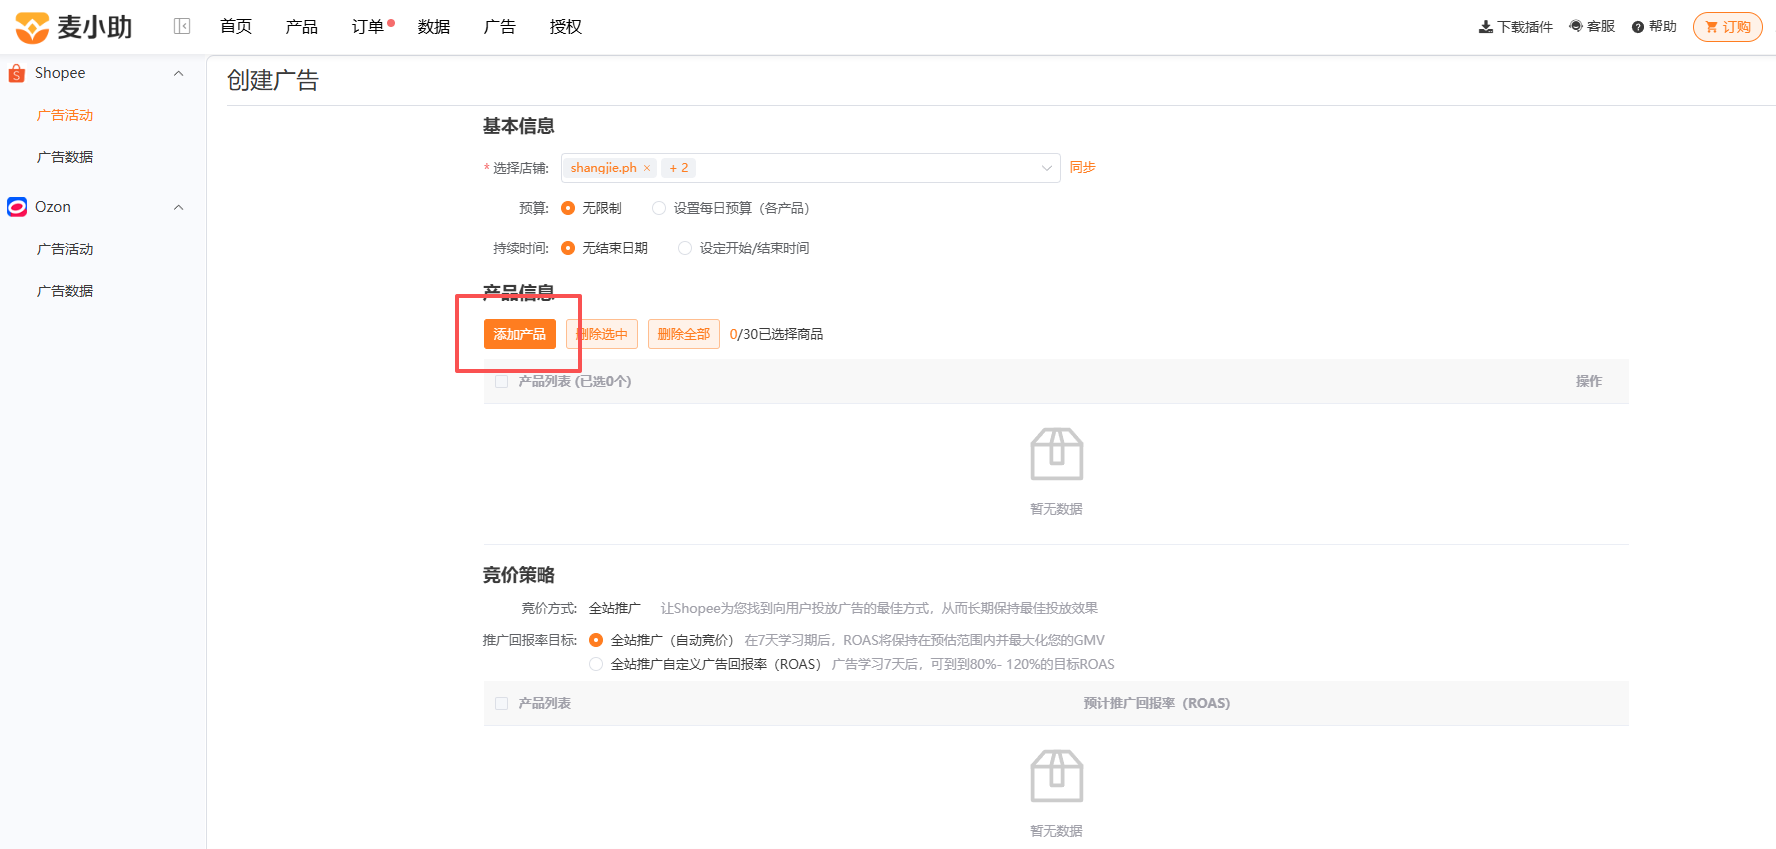The image size is (1776, 849).
Task: Select 全站推广自定义广告回报率 (ROAS) option
Action: (x=596, y=664)
